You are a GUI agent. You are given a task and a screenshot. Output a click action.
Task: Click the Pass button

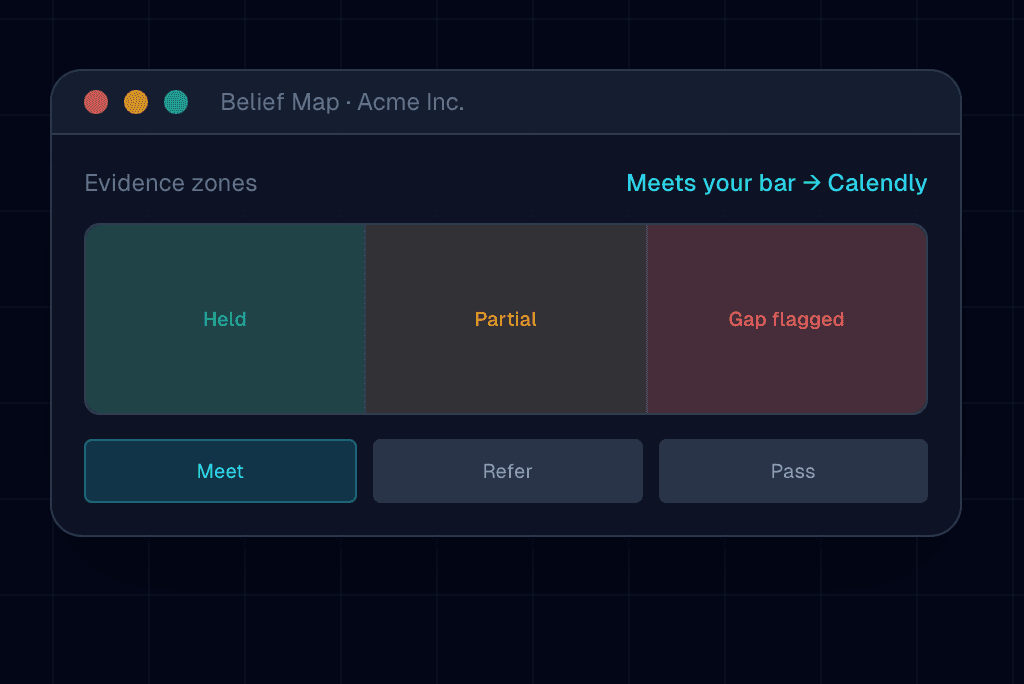[793, 470]
